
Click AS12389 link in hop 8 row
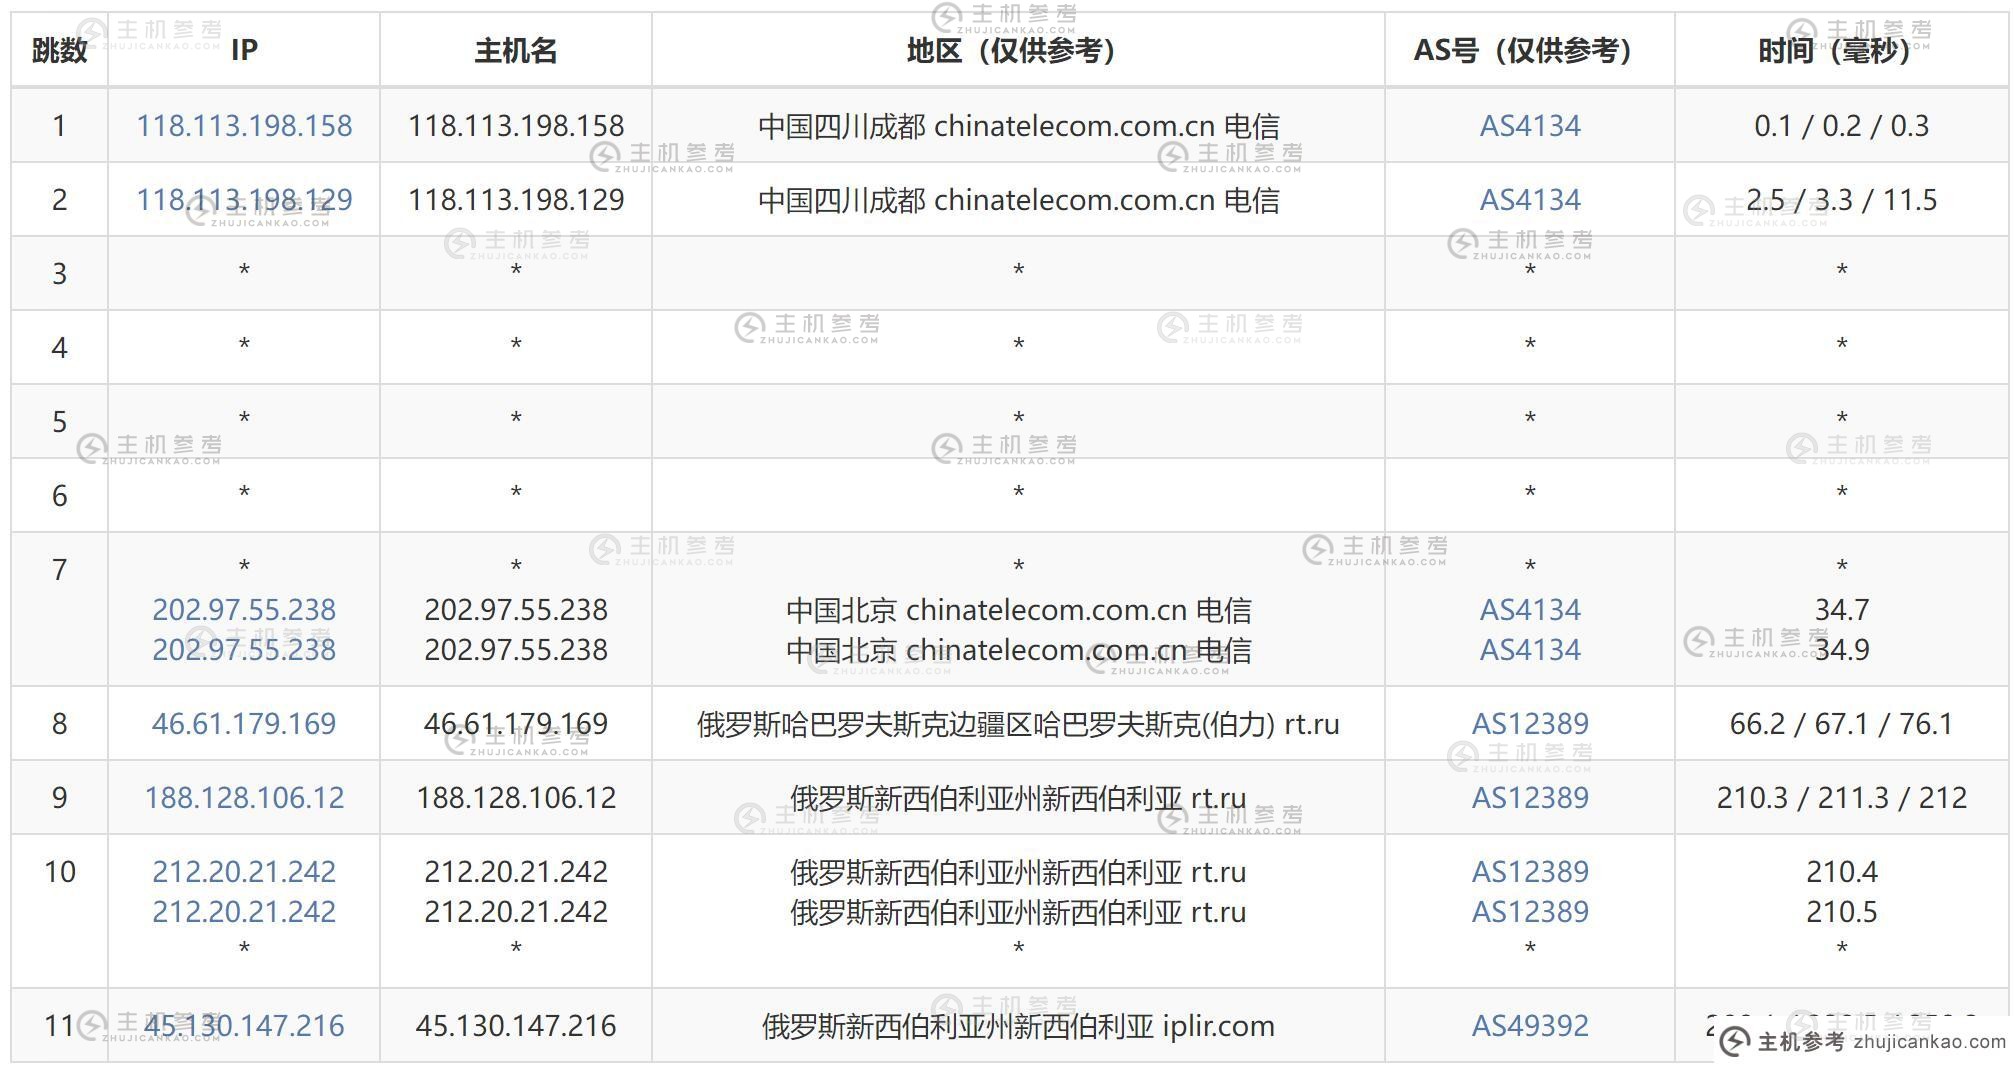coord(1530,724)
